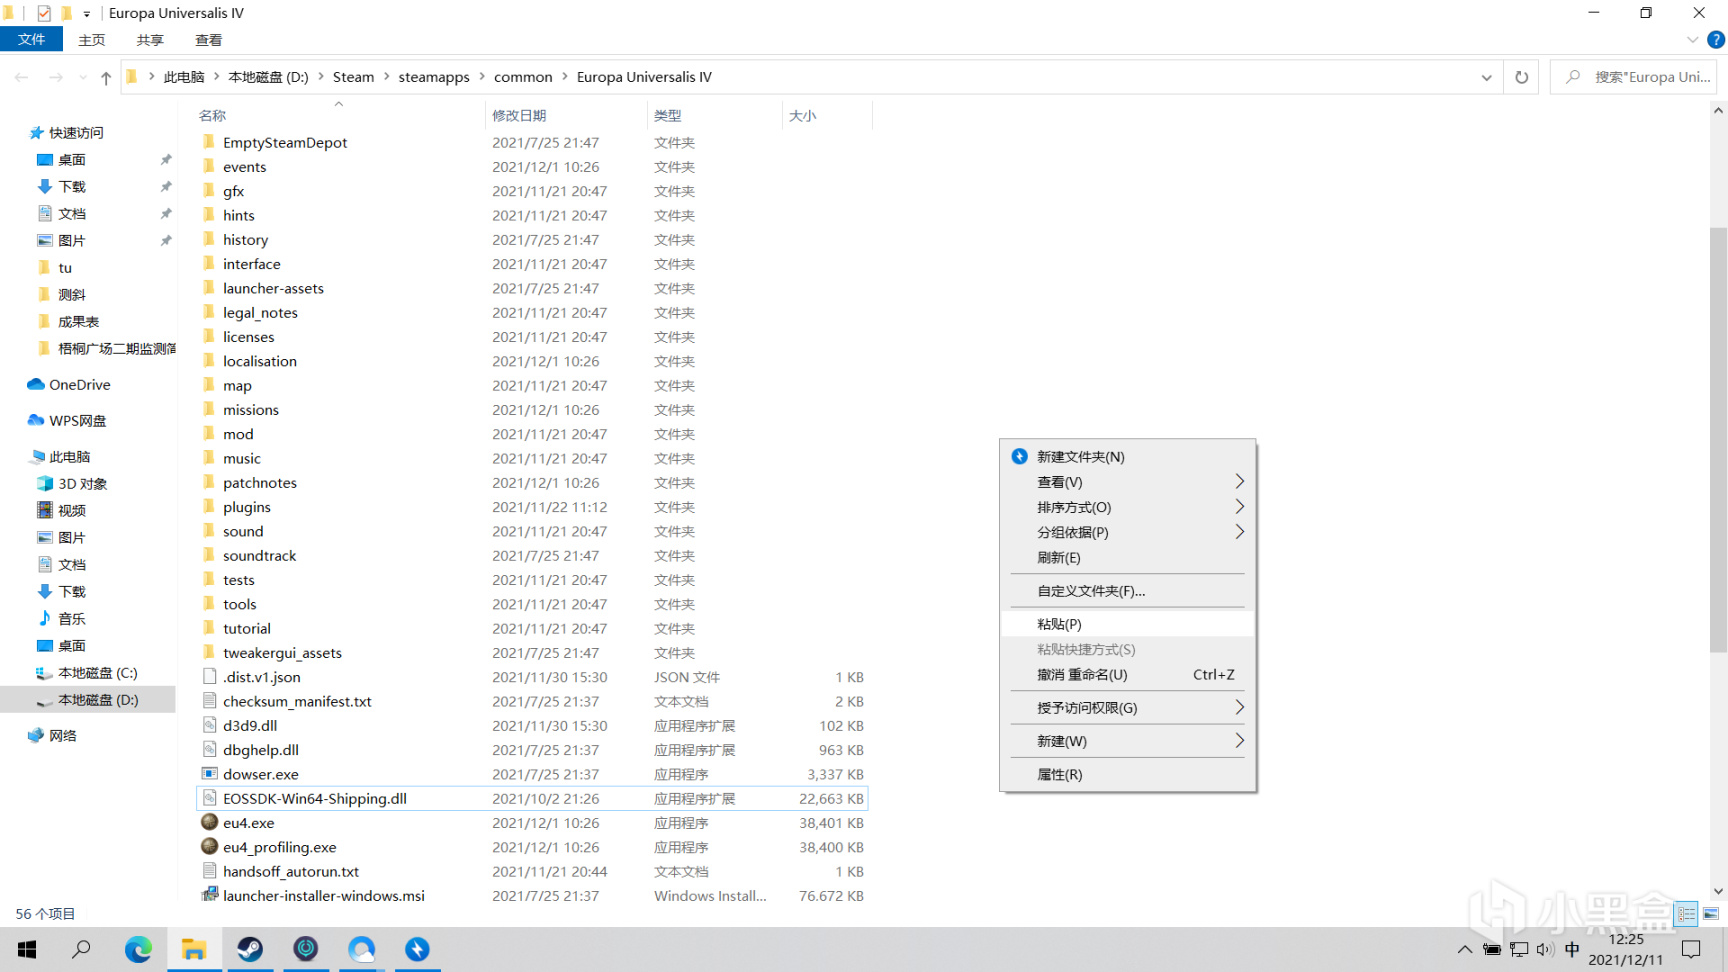Jump to Steam in the breadcrumb path
Image resolution: width=1728 pixels, height=972 pixels.
353,77
